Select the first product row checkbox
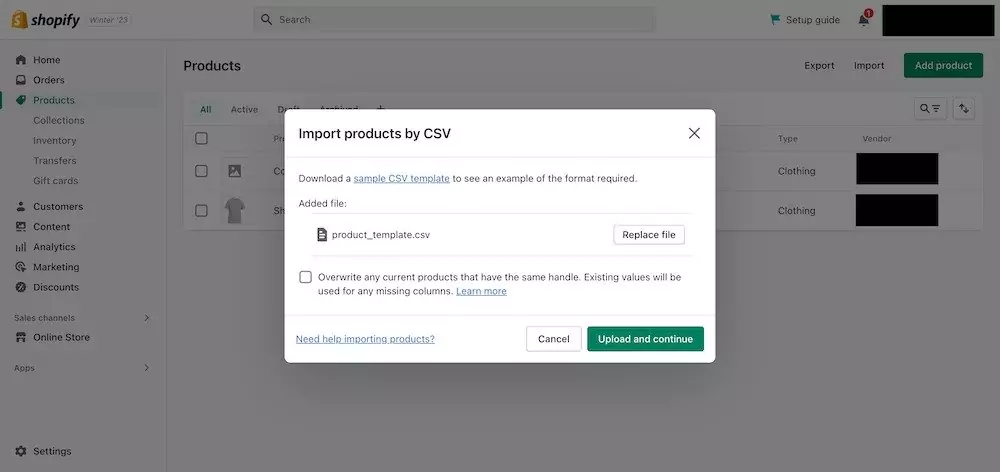 [x=201, y=171]
